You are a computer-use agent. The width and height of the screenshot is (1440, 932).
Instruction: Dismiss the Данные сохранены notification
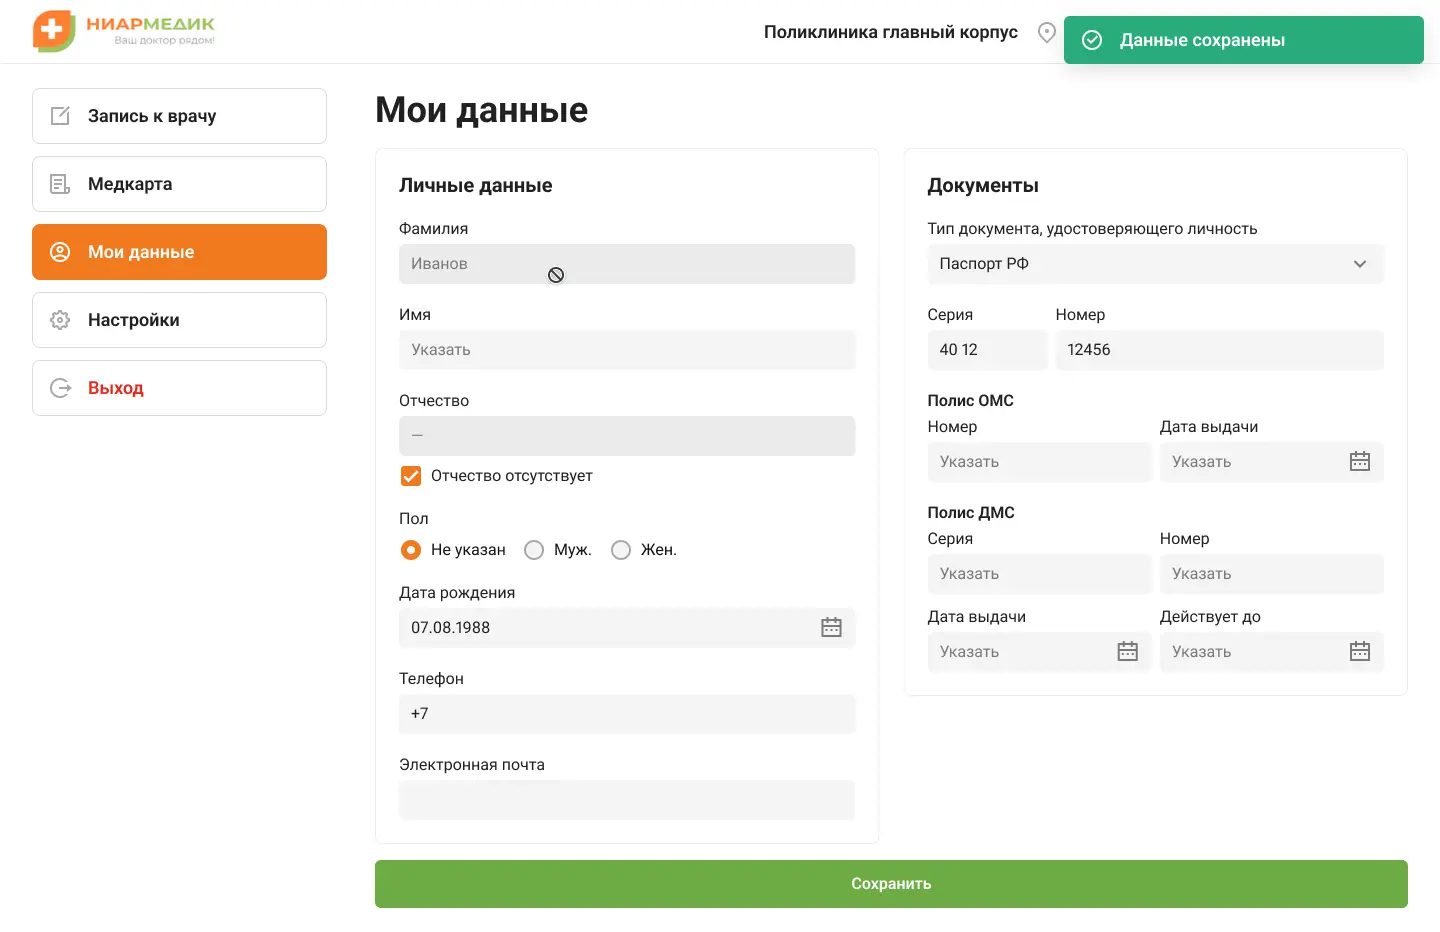click(x=1243, y=40)
